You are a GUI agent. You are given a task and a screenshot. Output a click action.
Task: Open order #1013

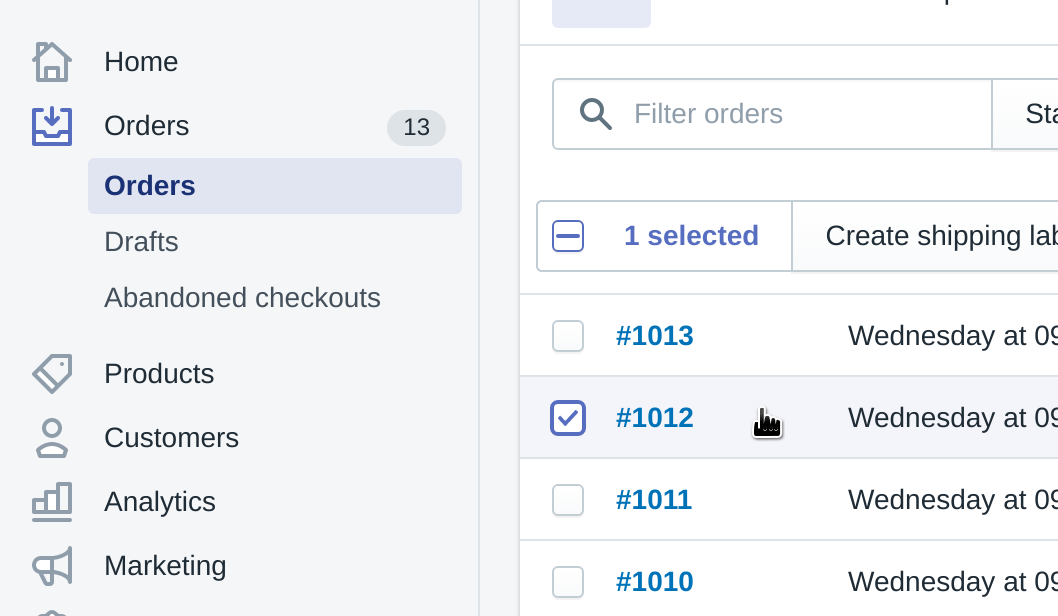(x=655, y=336)
